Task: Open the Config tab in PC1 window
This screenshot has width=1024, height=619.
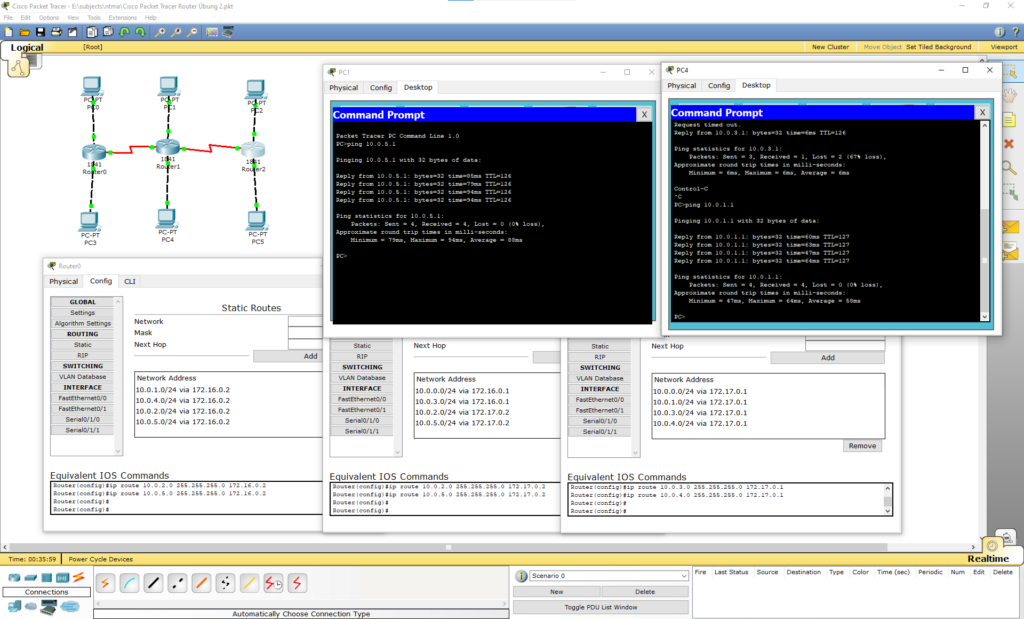Action: [381, 88]
